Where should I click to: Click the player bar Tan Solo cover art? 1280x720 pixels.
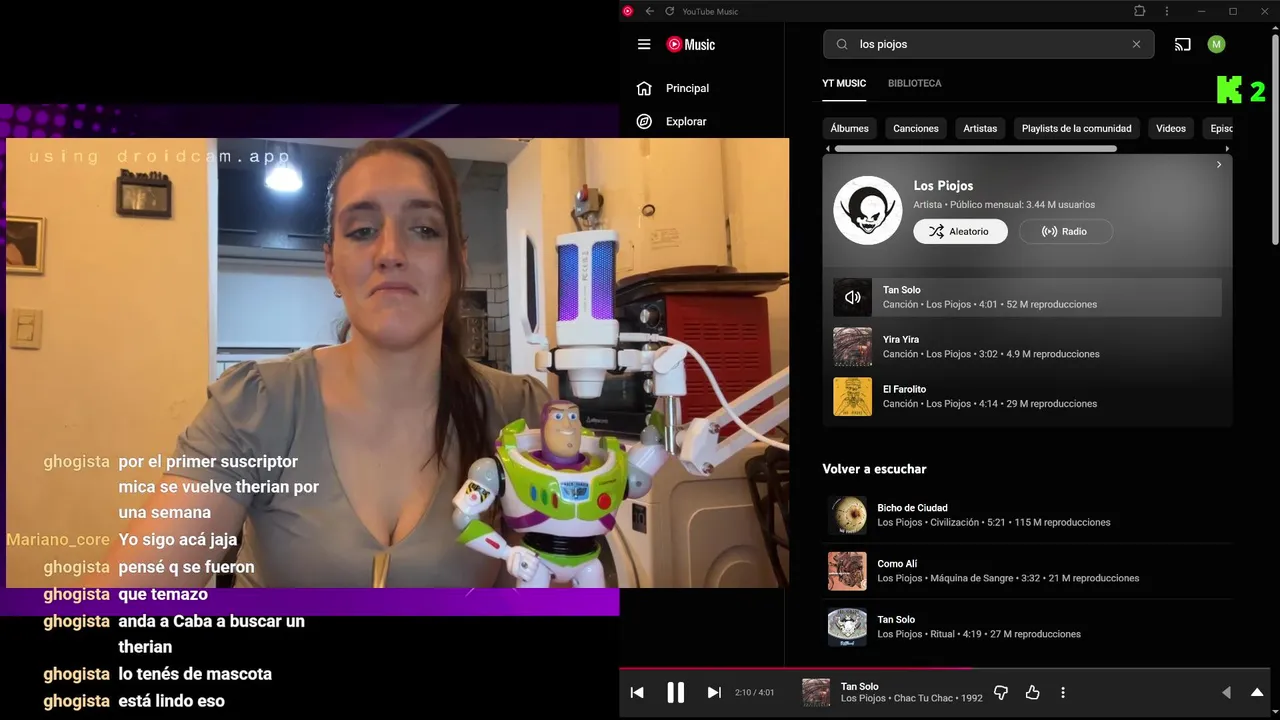(816, 692)
